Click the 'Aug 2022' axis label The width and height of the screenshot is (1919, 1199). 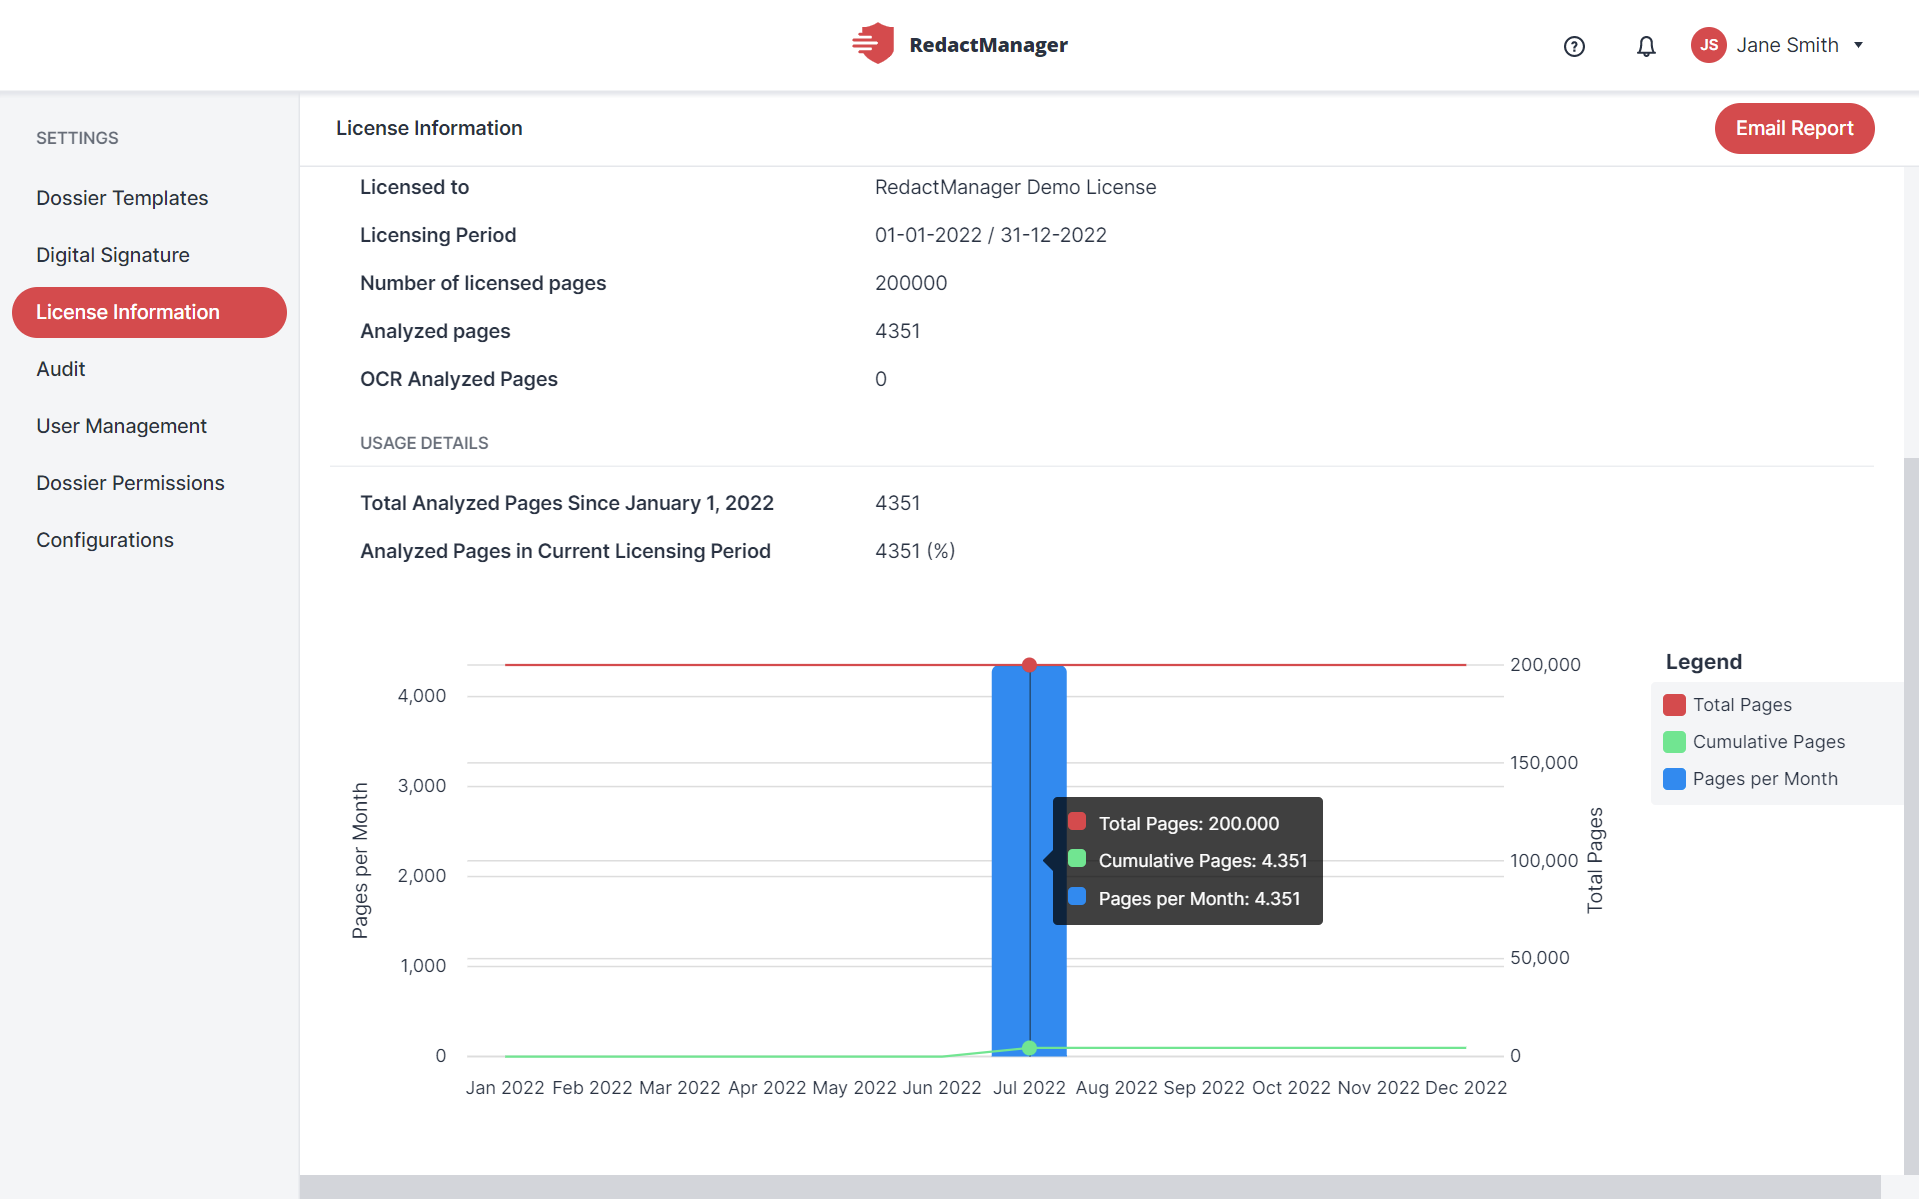(1116, 1088)
